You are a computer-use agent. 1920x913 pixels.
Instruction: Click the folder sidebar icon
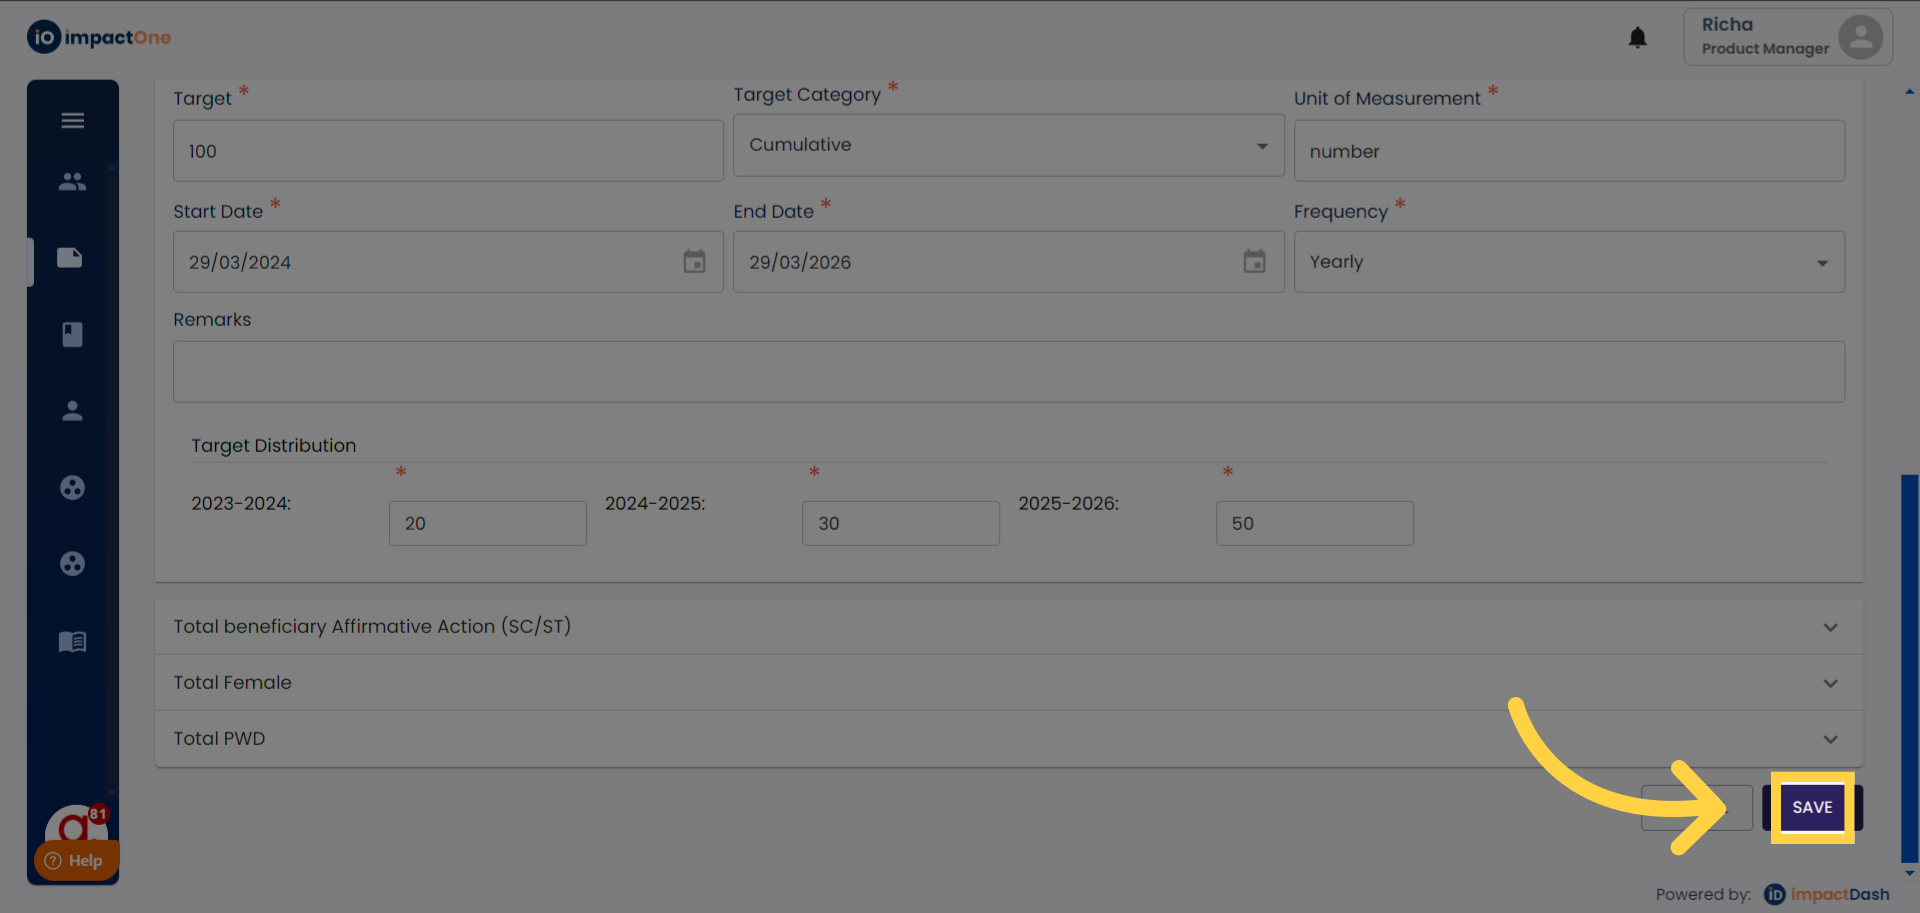click(70, 258)
